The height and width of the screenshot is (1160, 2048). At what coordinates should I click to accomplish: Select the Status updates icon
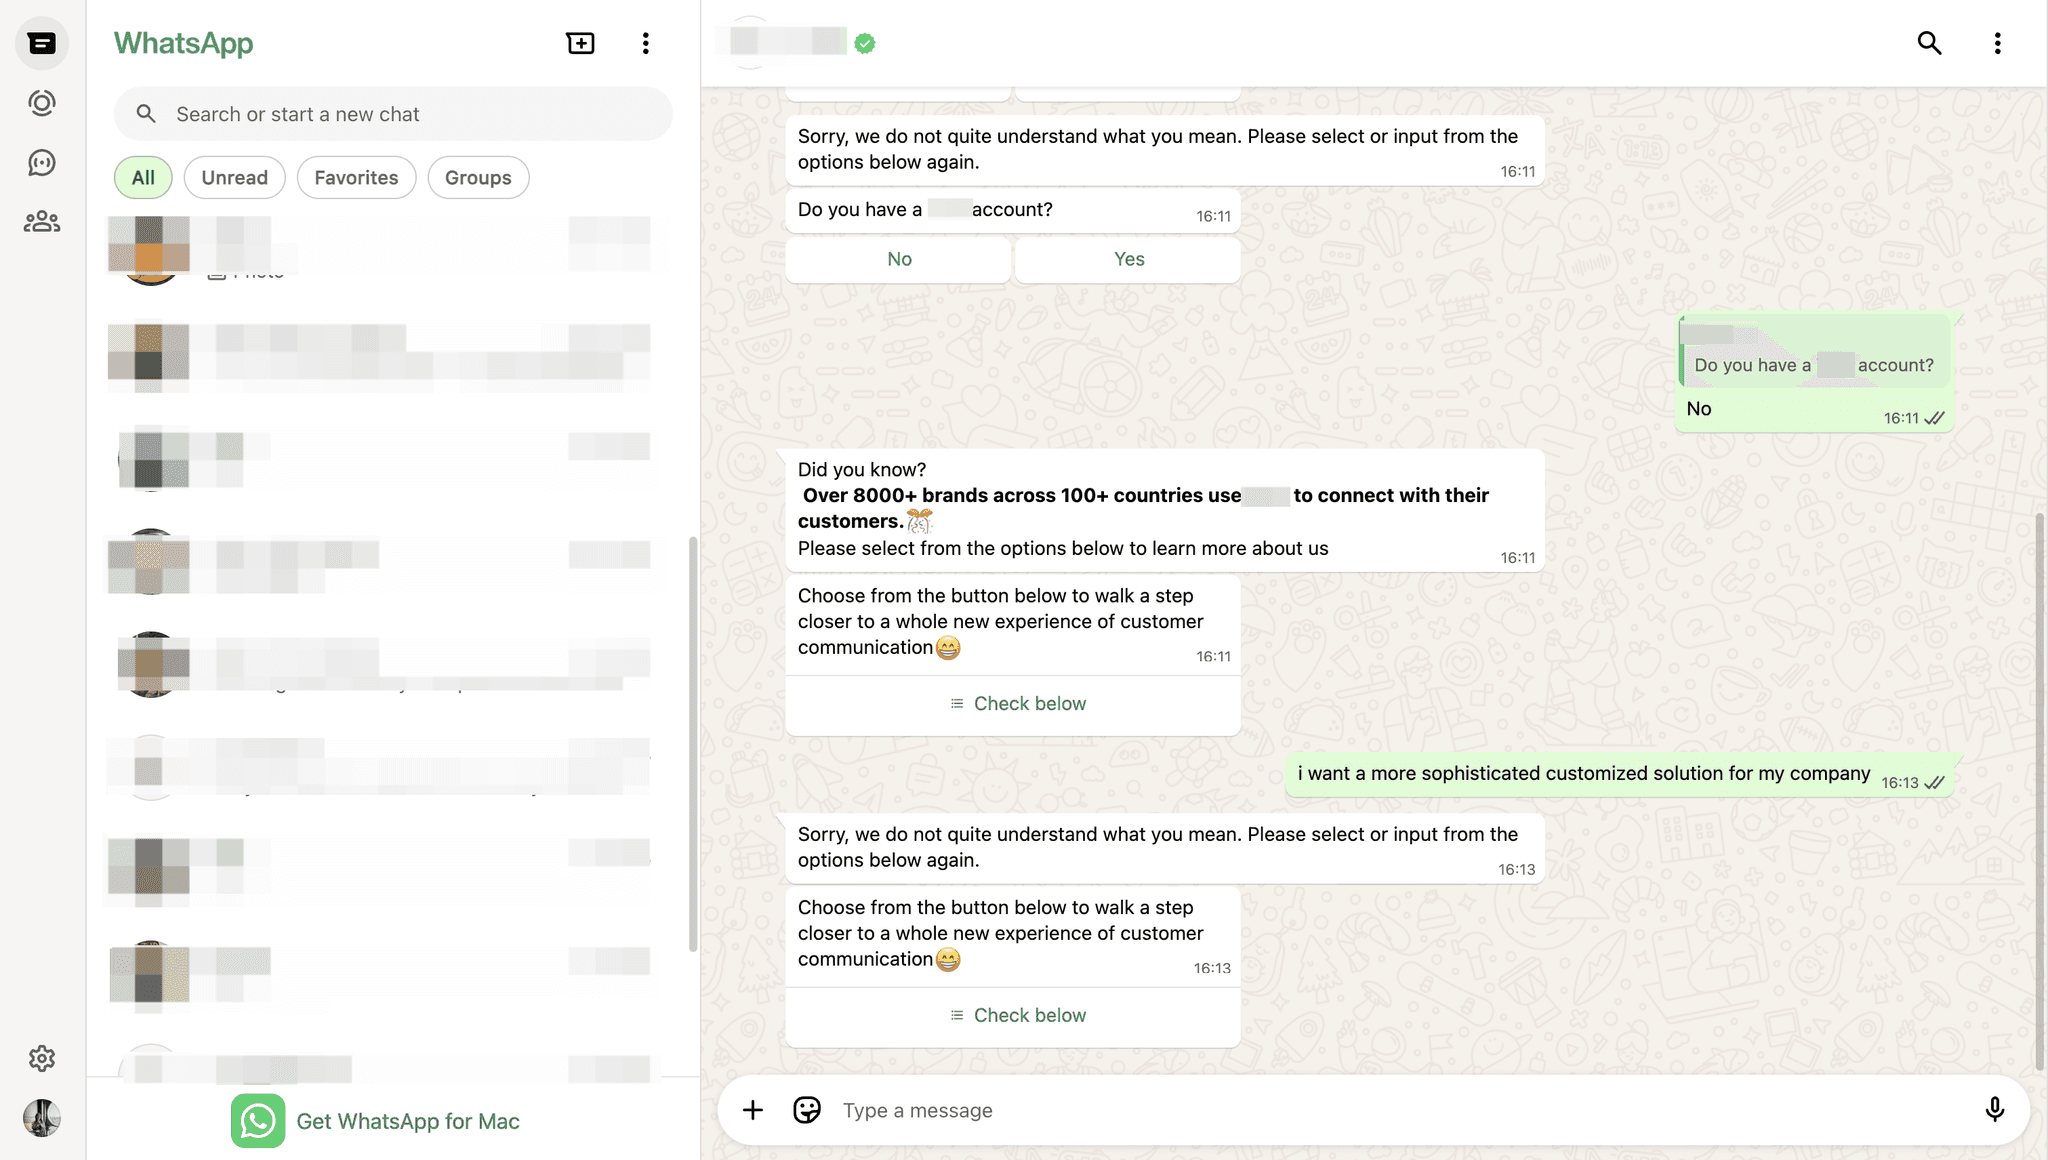pyautogui.click(x=42, y=102)
